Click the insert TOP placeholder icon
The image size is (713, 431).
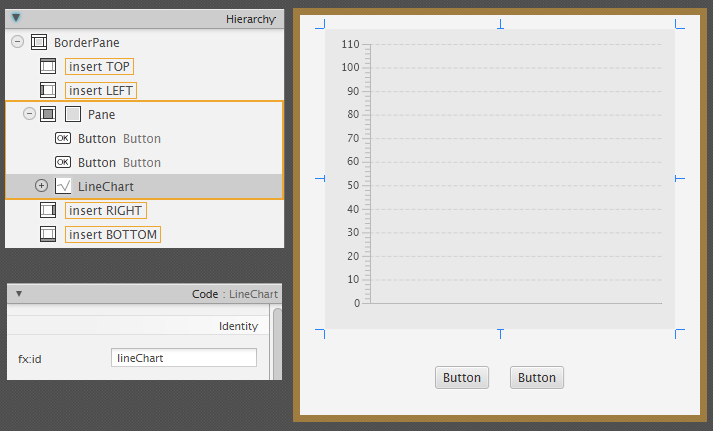pyautogui.click(x=48, y=67)
